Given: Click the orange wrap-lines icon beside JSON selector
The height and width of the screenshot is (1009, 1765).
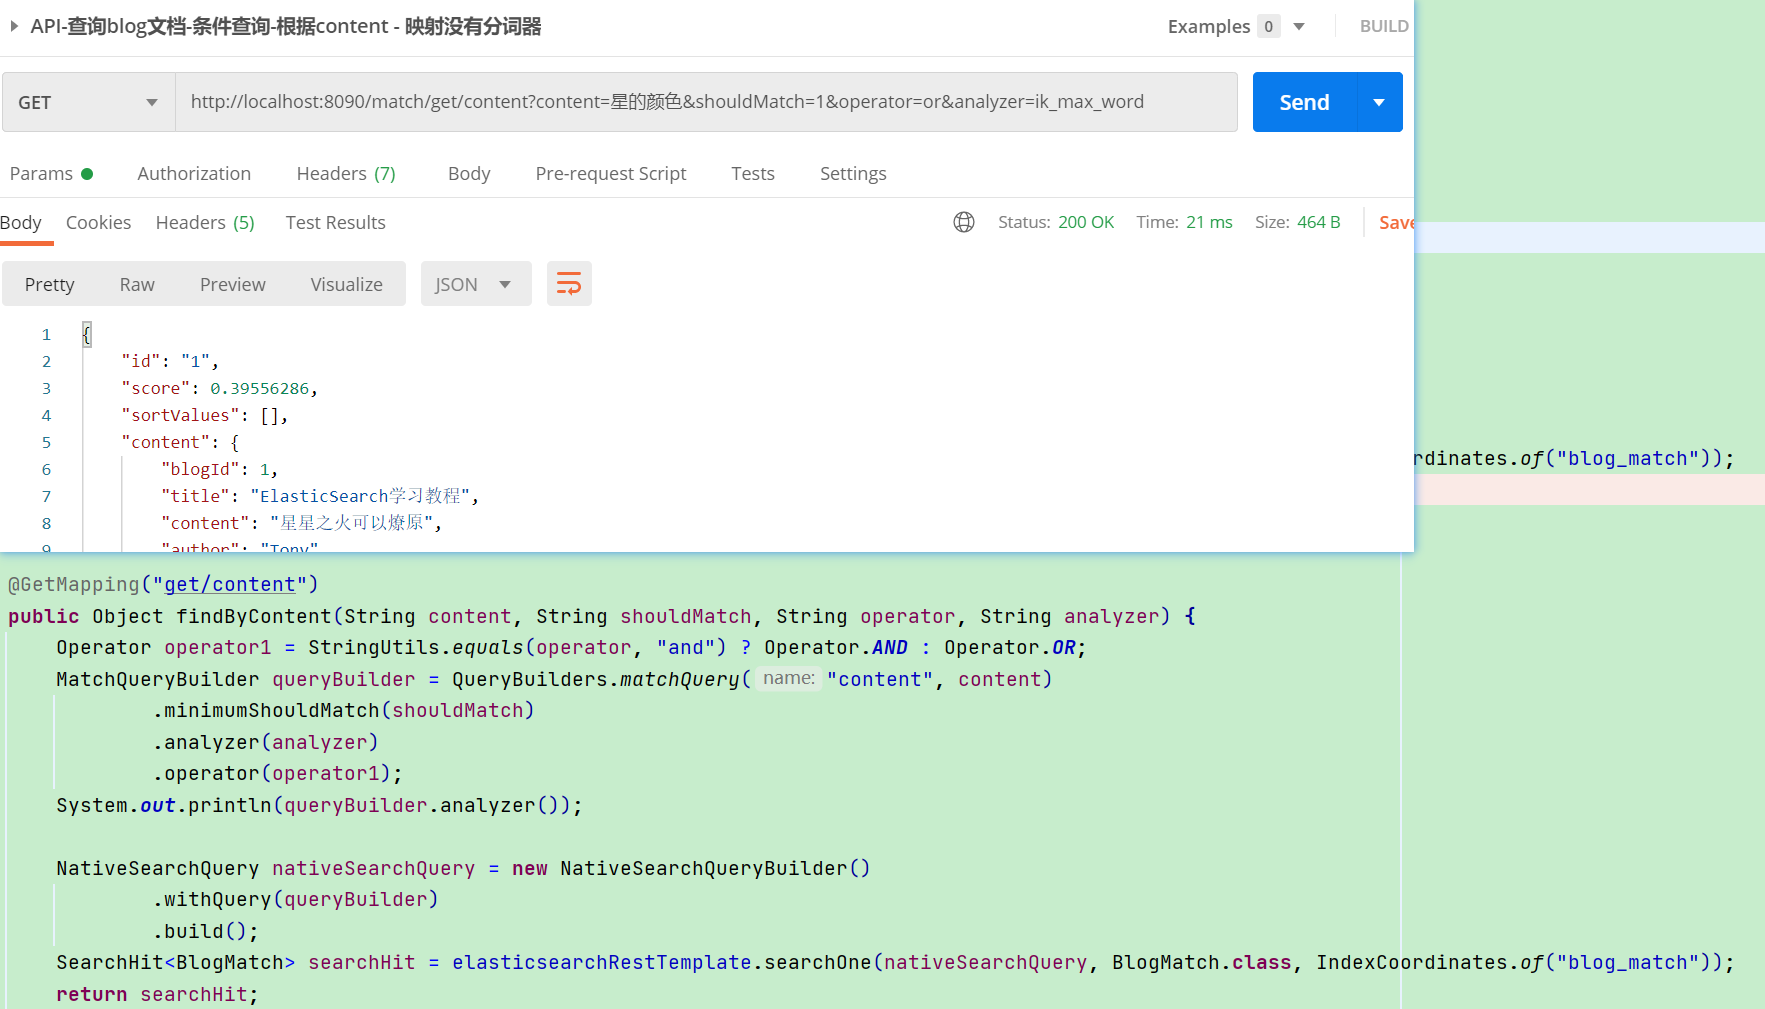Looking at the screenshot, I should click(x=569, y=283).
